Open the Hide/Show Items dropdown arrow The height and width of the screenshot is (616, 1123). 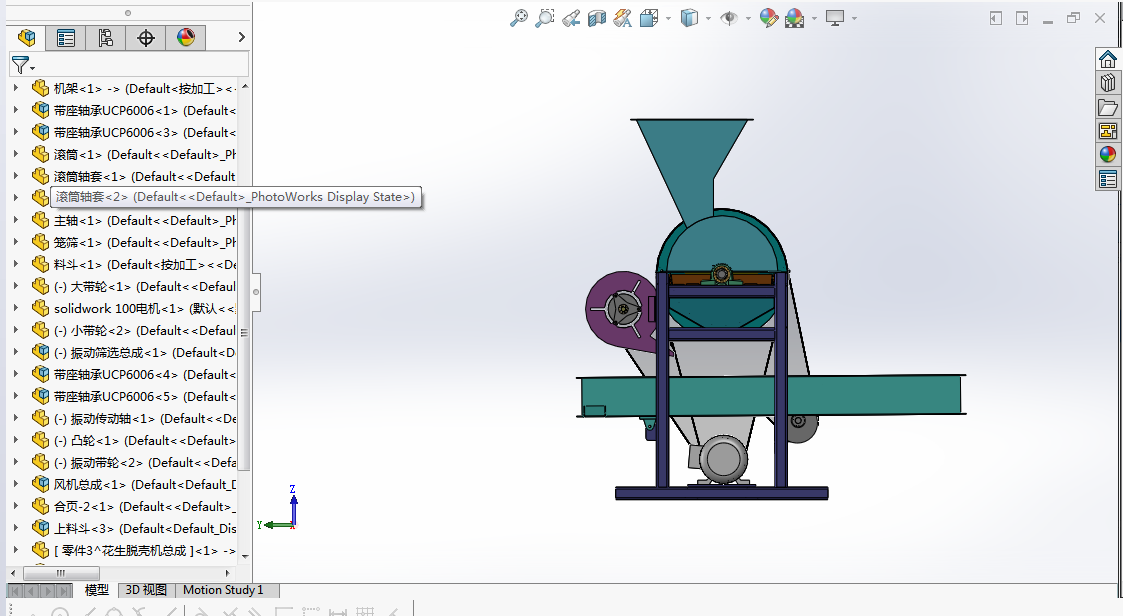coord(748,19)
